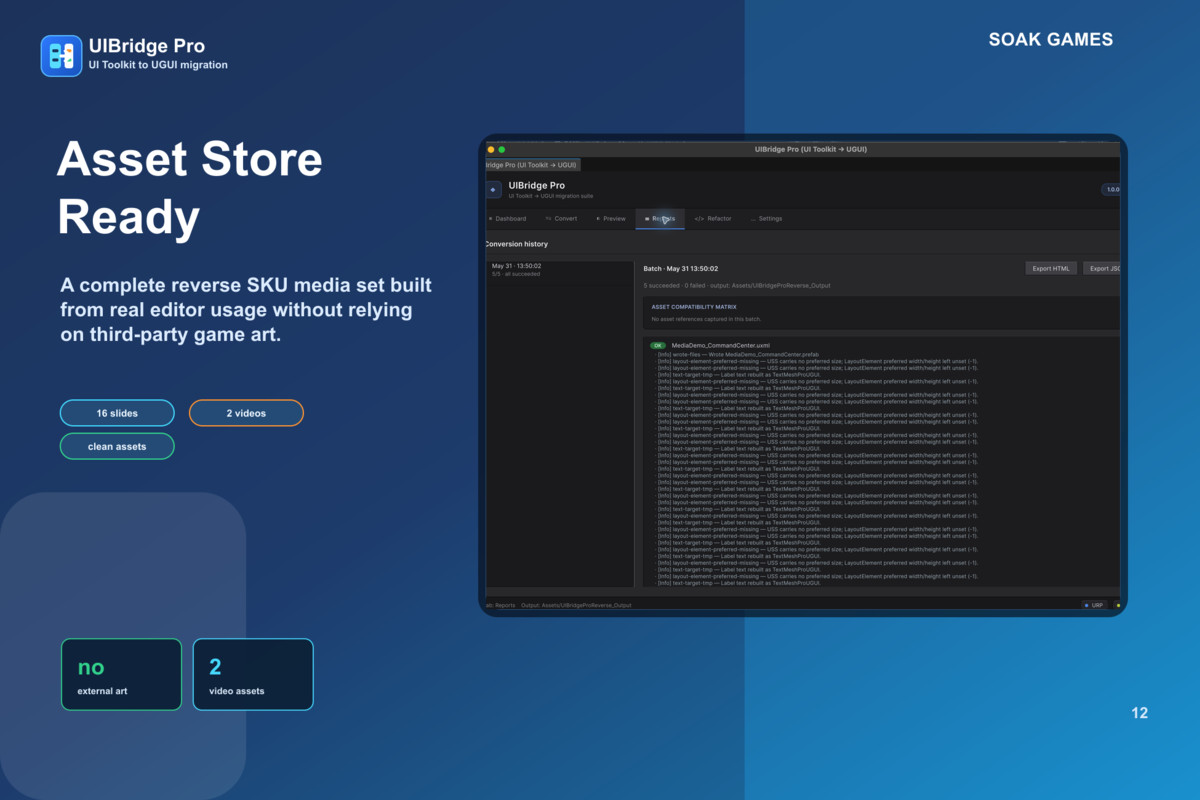Click the MediaDemo_CommandCenter.uxml file name
Viewport: 1200px width, 800px height.
(721, 345)
